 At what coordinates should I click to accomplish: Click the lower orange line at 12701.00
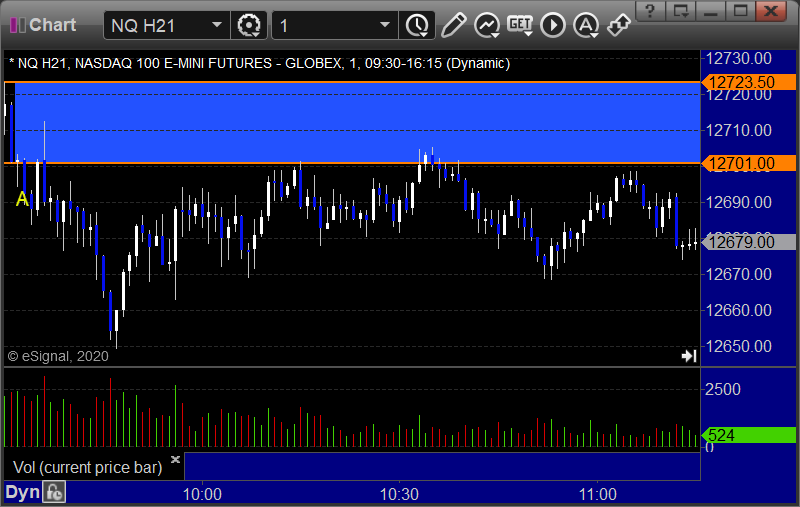click(x=352, y=163)
